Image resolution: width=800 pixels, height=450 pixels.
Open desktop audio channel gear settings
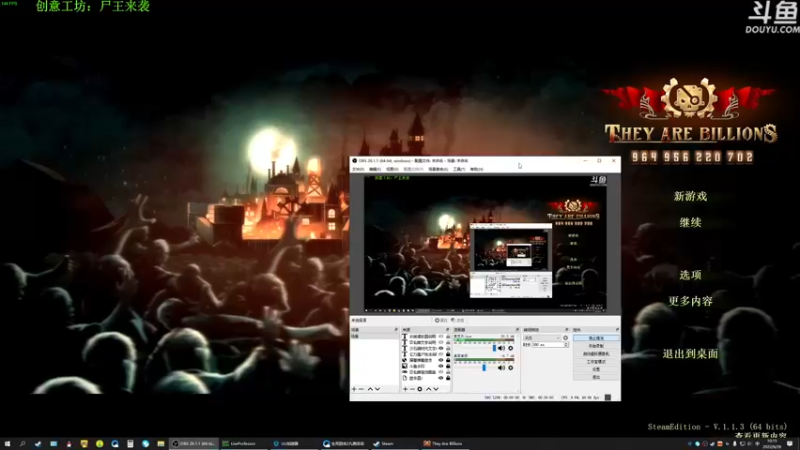coord(511,368)
